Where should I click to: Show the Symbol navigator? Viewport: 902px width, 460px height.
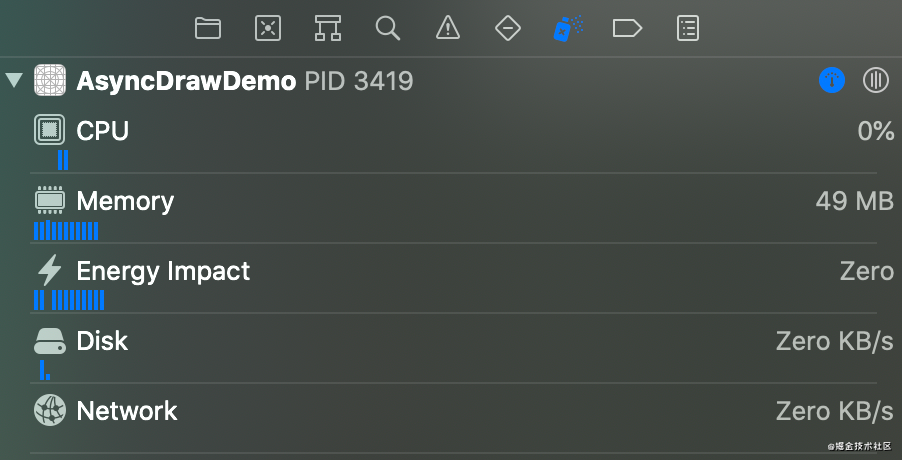coord(328,28)
